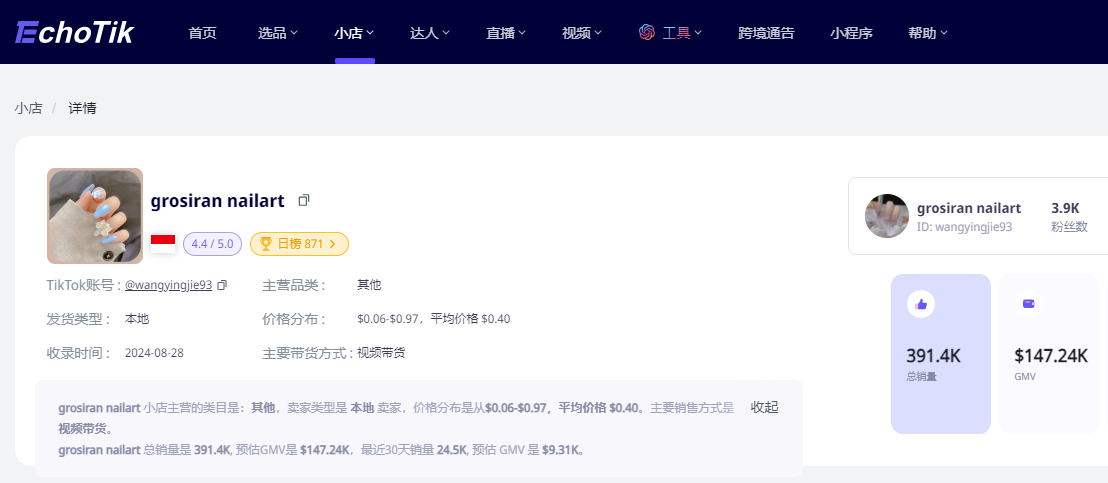This screenshot has height=483, width=1108.
Task: Open the 视频 navigation dropdown
Action: pyautogui.click(x=582, y=33)
